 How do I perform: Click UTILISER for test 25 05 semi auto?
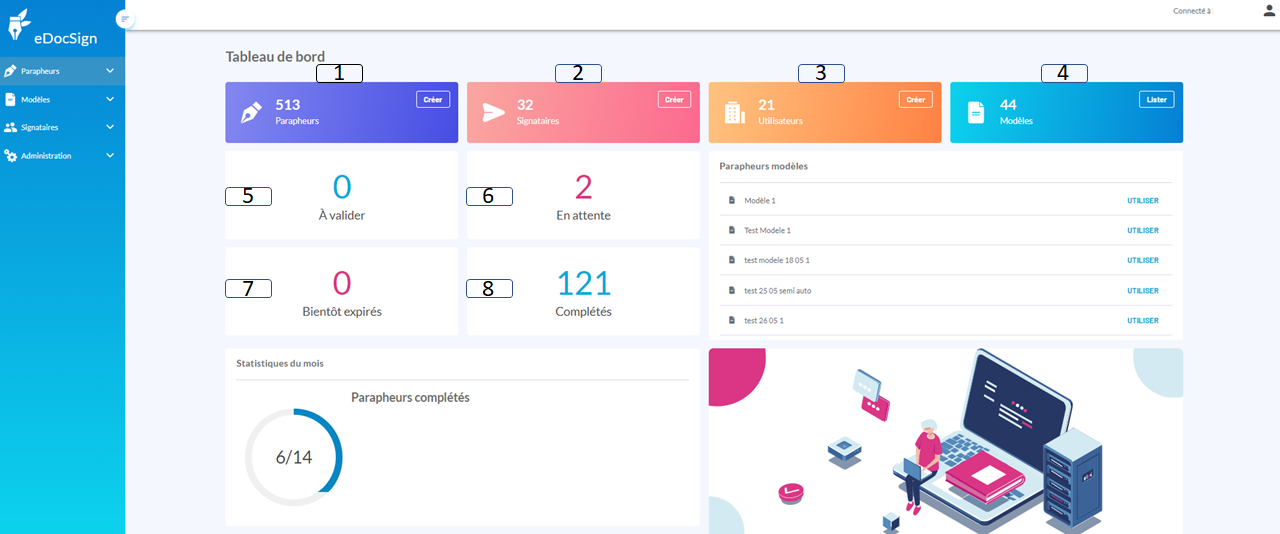[1143, 290]
